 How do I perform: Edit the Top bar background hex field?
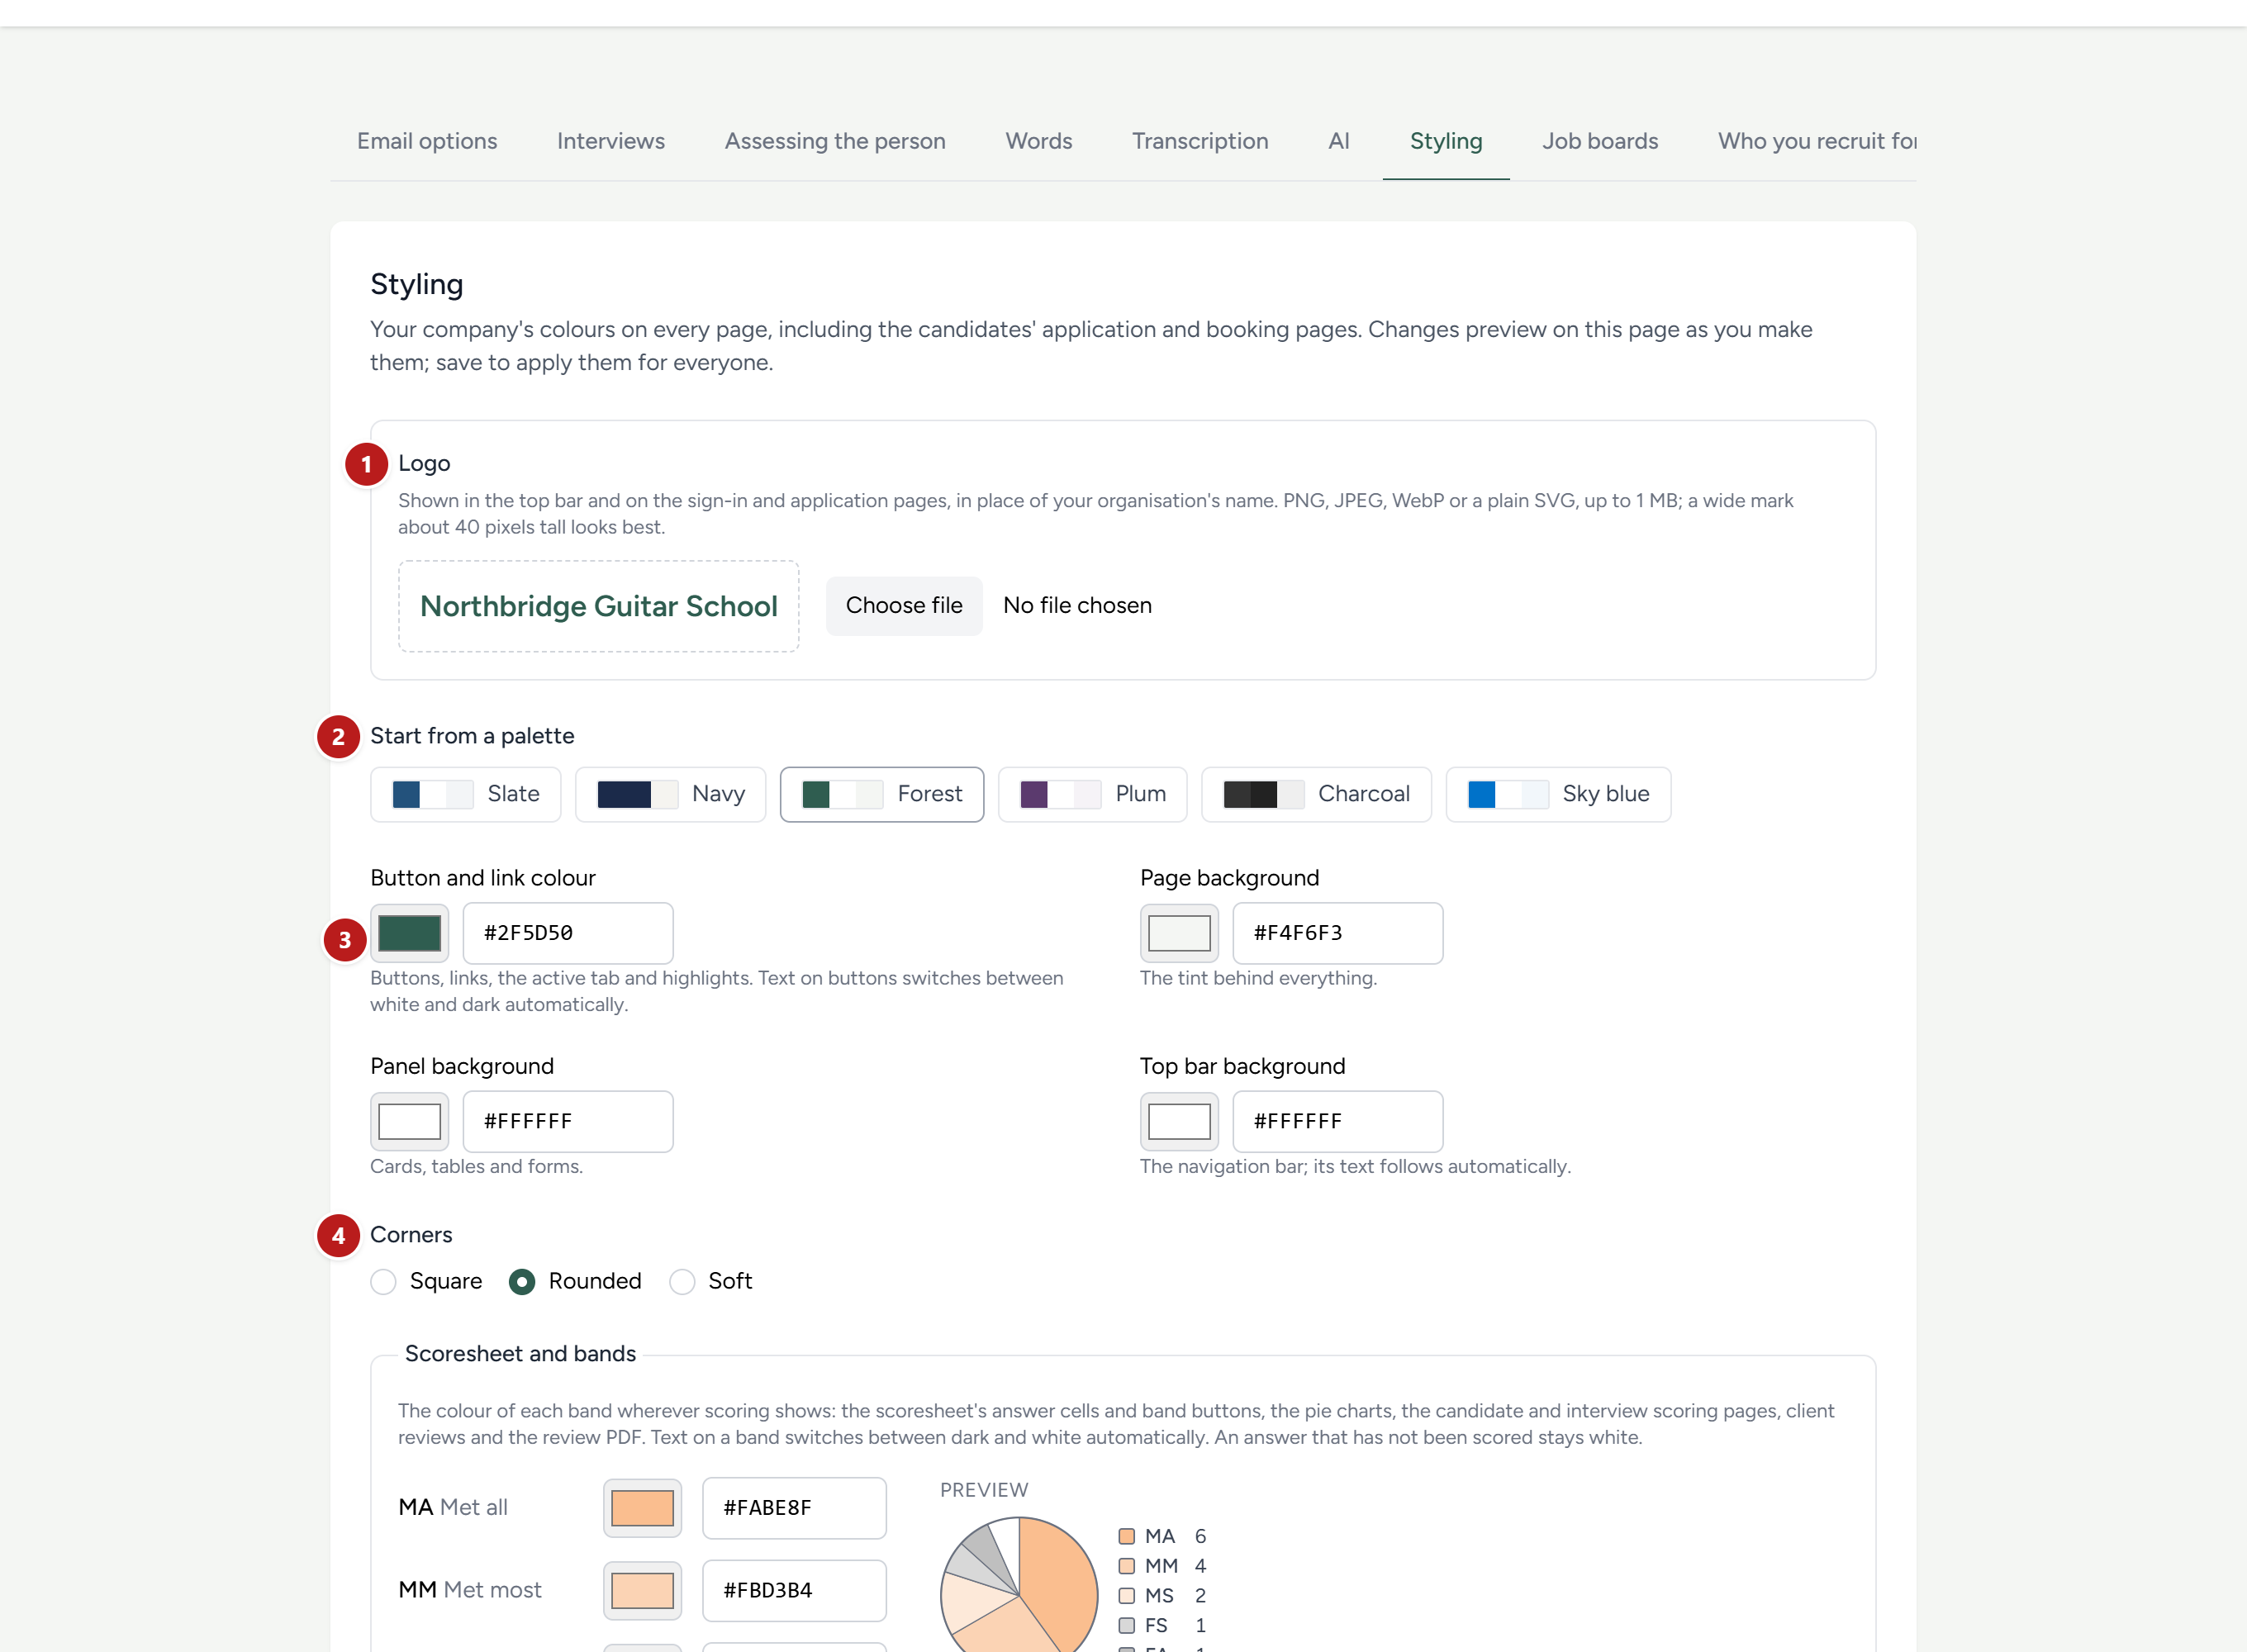coord(1338,1121)
